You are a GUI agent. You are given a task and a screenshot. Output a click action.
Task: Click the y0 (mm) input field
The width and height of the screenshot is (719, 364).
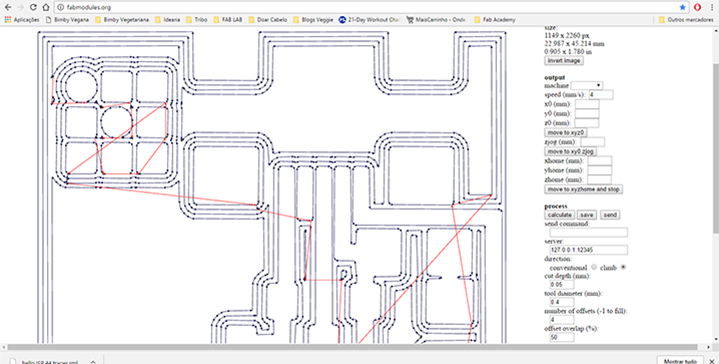[587, 114]
